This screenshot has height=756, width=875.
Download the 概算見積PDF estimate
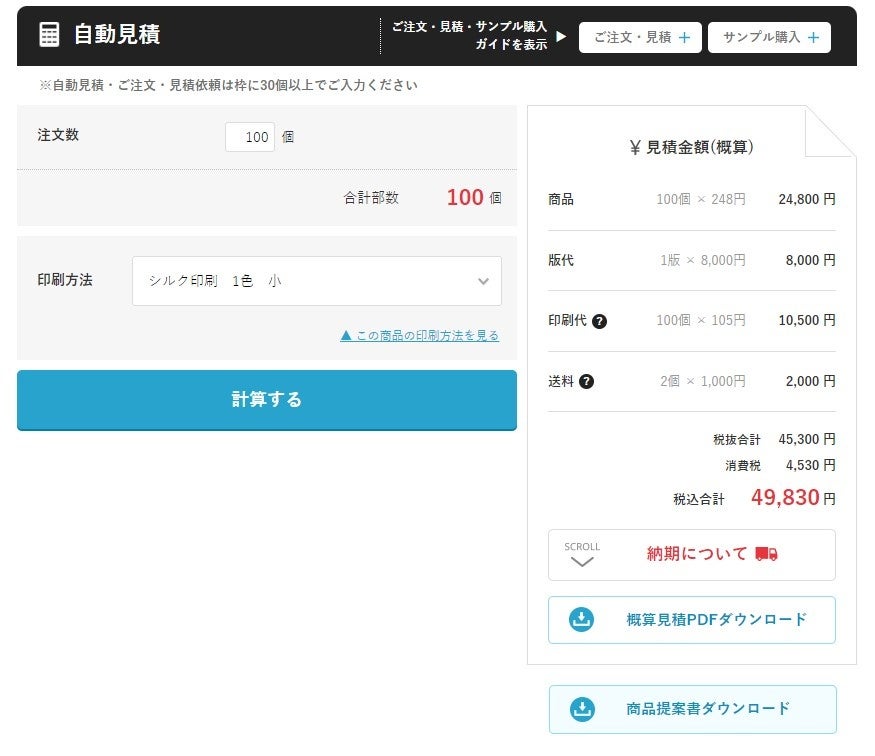pos(691,620)
